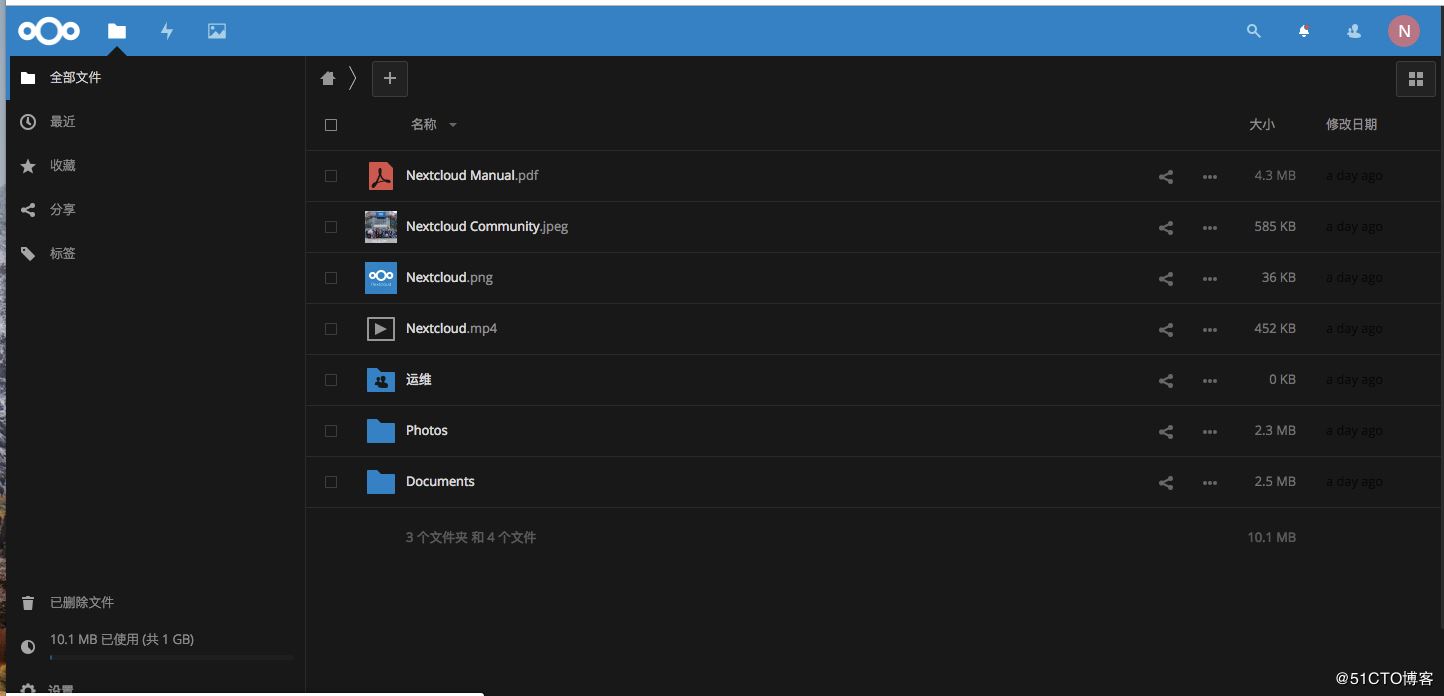Open more actions menu for Nextcloud.mp4
This screenshot has height=696, width=1444.
[x=1210, y=329]
